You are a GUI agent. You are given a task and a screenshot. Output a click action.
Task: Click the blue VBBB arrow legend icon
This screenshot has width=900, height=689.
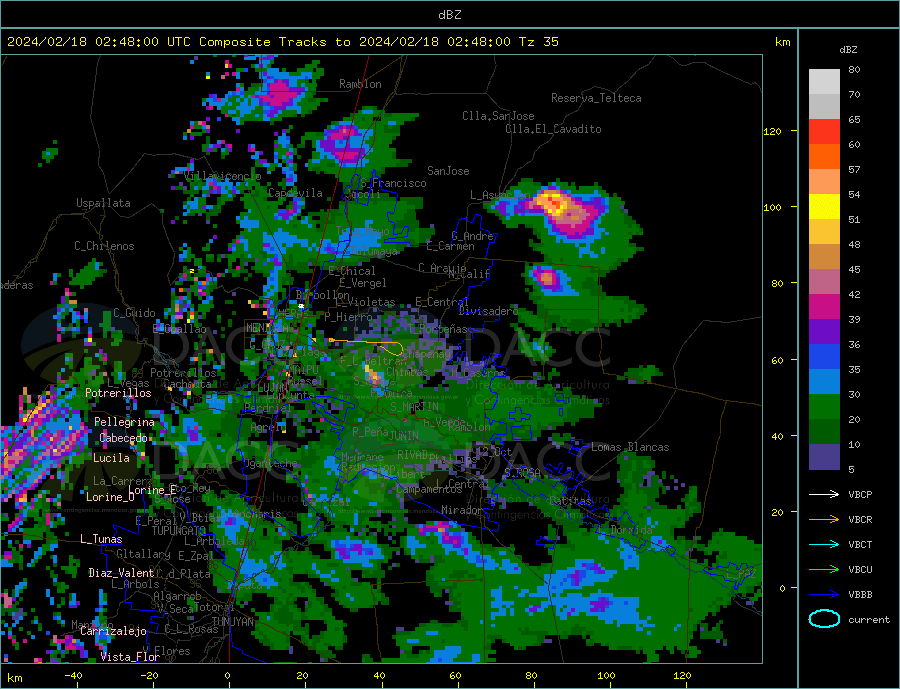point(824,594)
